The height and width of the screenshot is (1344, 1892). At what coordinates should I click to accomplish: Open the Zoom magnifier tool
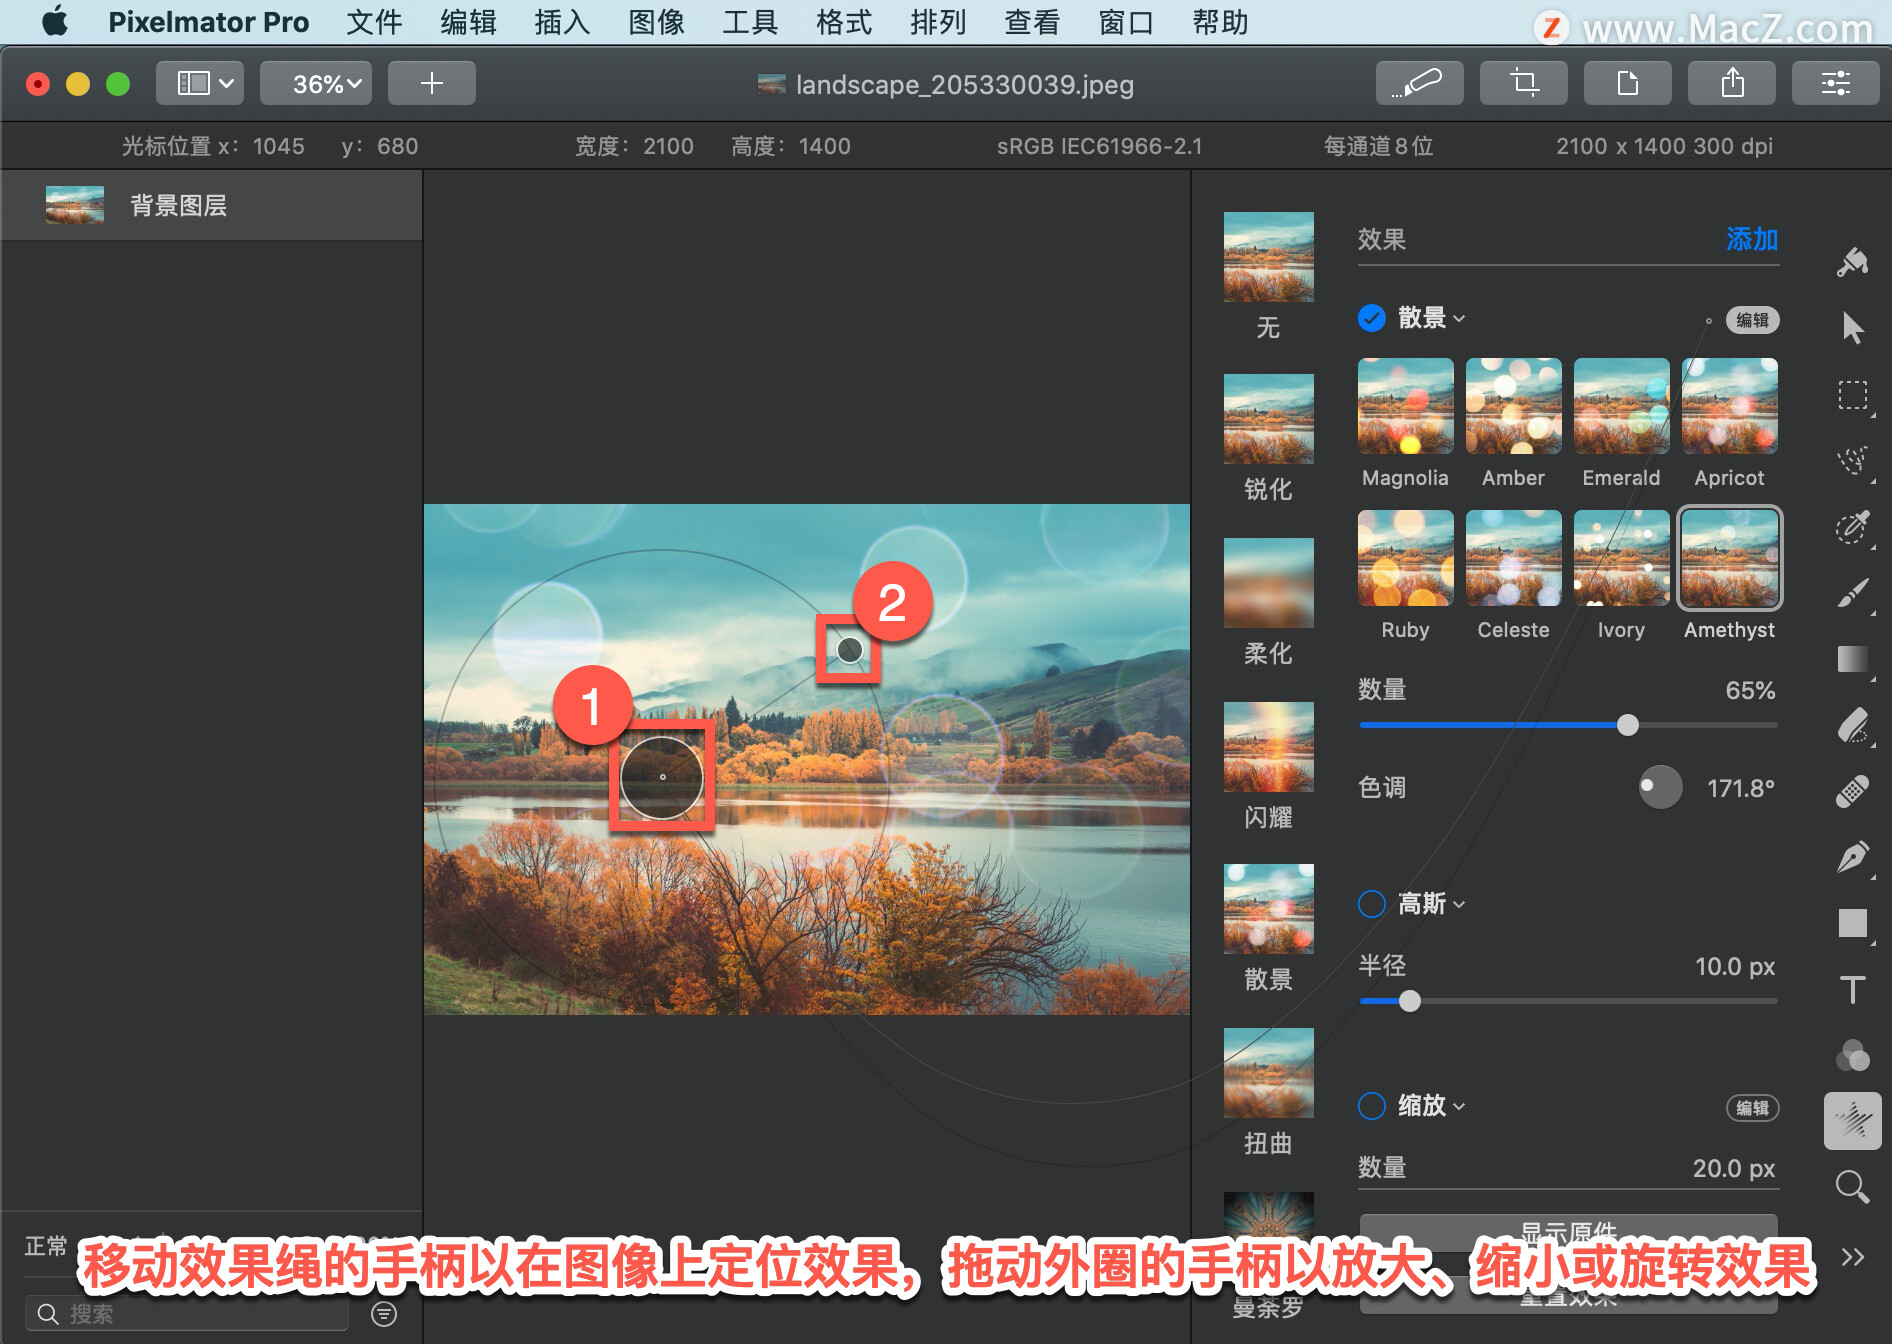(1852, 1187)
